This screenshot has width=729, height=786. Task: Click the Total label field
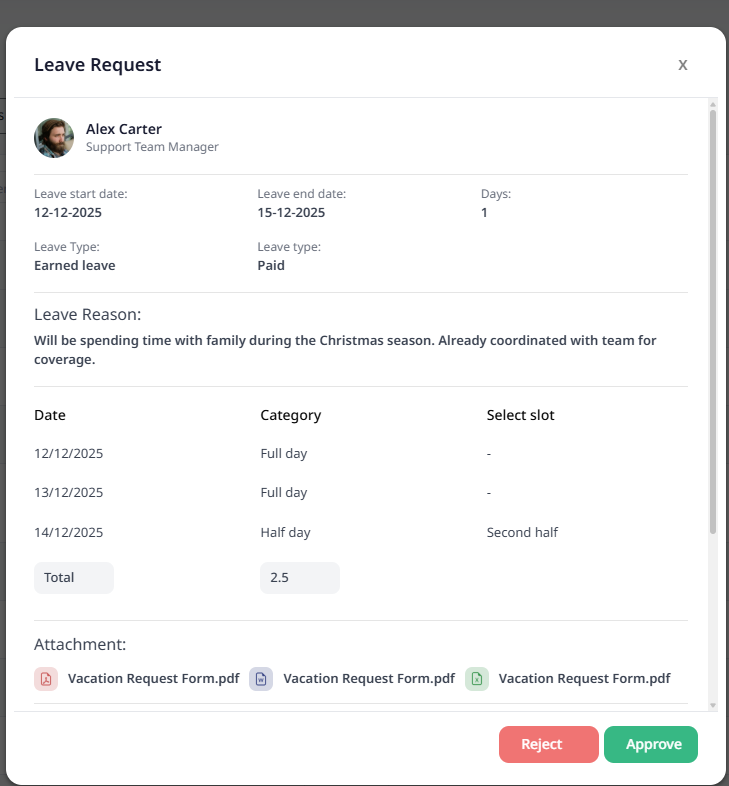(74, 578)
